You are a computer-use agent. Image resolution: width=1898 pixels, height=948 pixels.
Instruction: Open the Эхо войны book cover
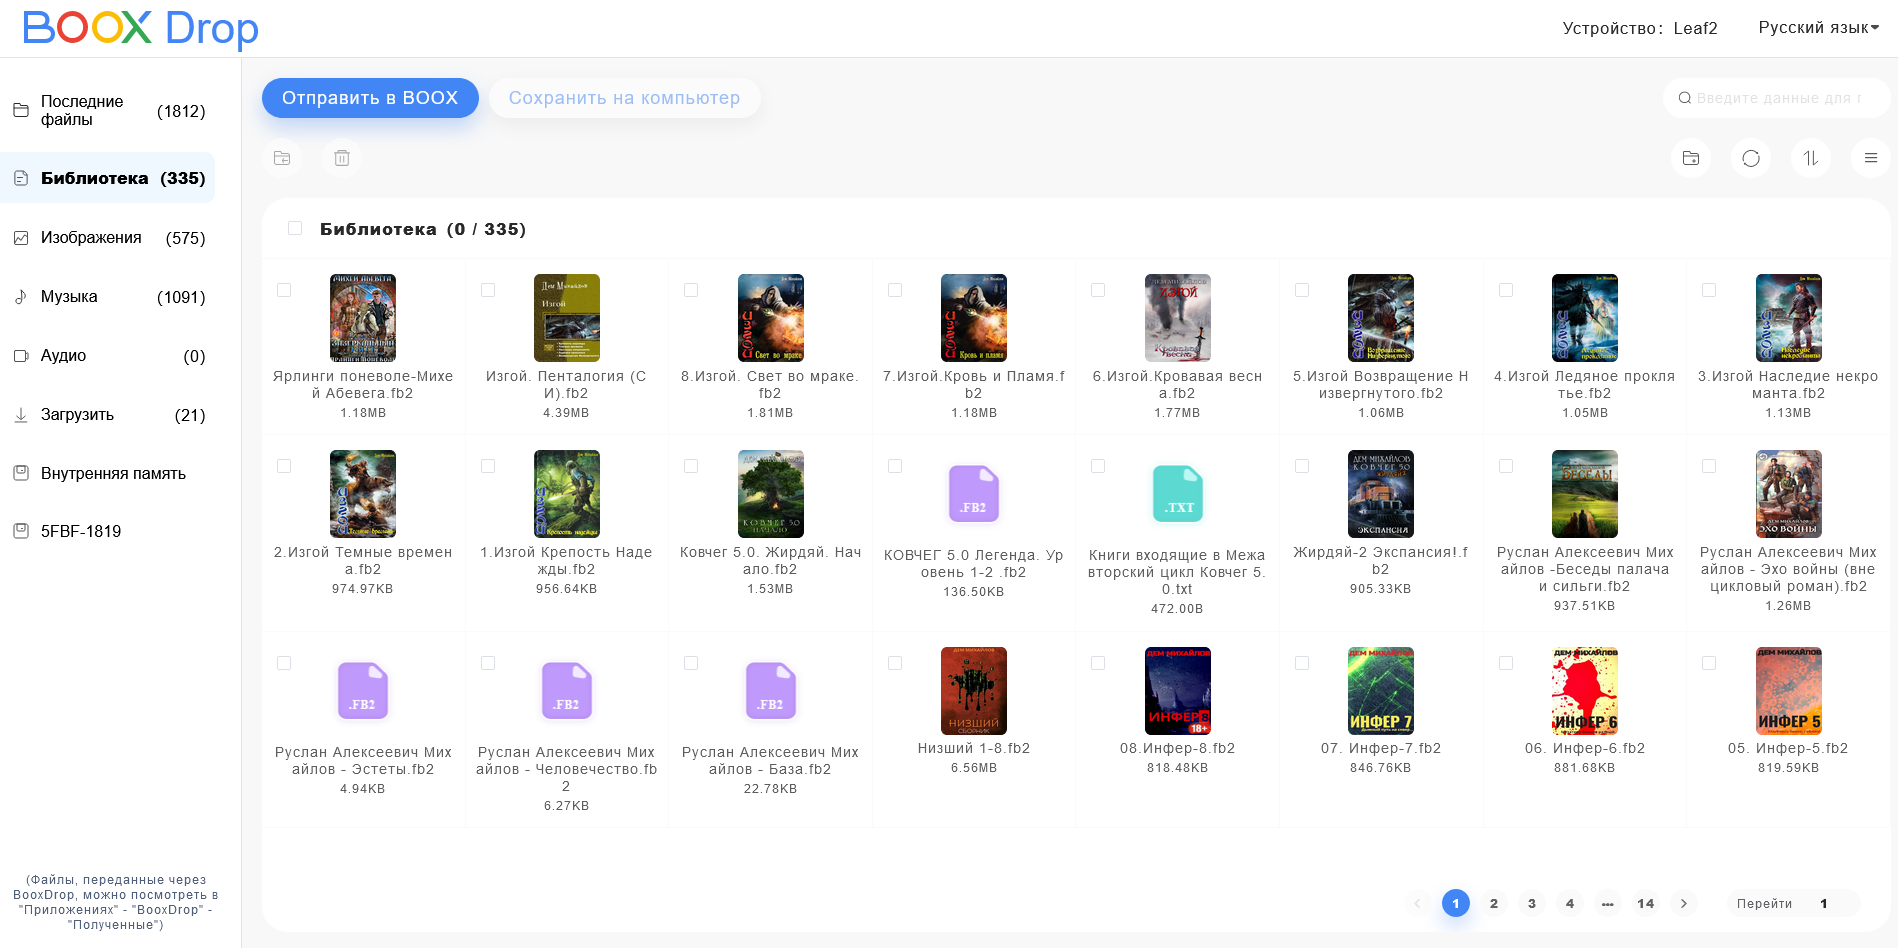[1788, 494]
